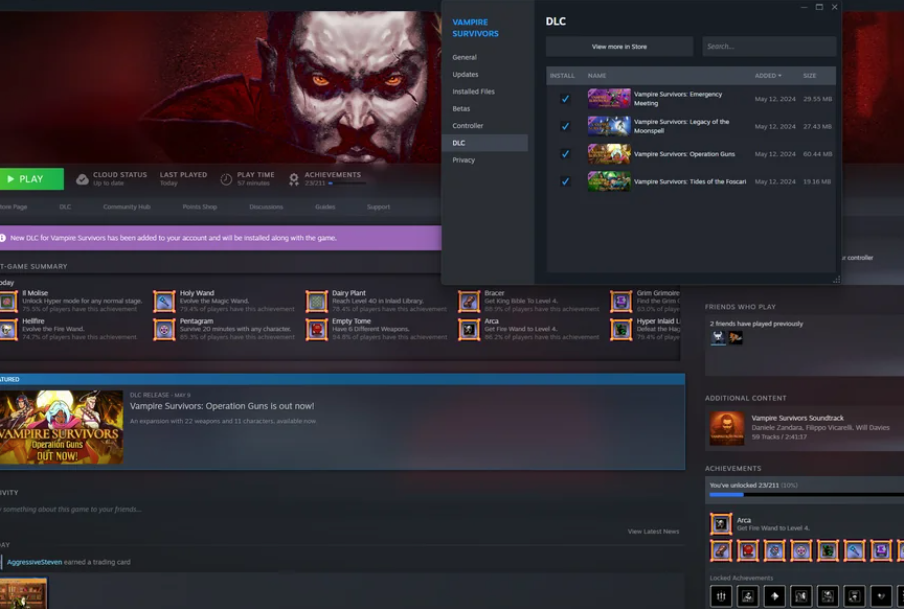This screenshot has width=904, height=609.
Task: Click the Tides of the Foscari DLC thumbnail
Action: click(x=609, y=182)
